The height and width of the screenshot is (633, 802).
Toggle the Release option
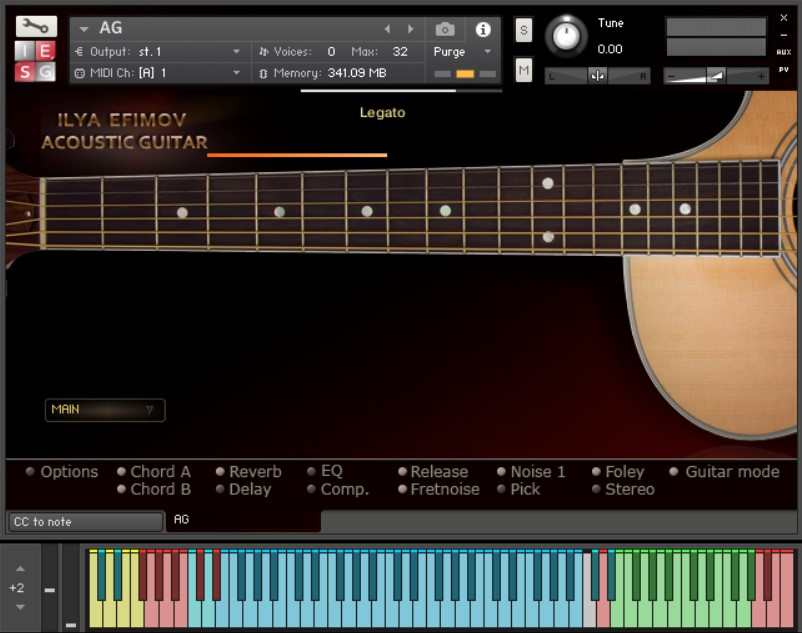pos(403,471)
